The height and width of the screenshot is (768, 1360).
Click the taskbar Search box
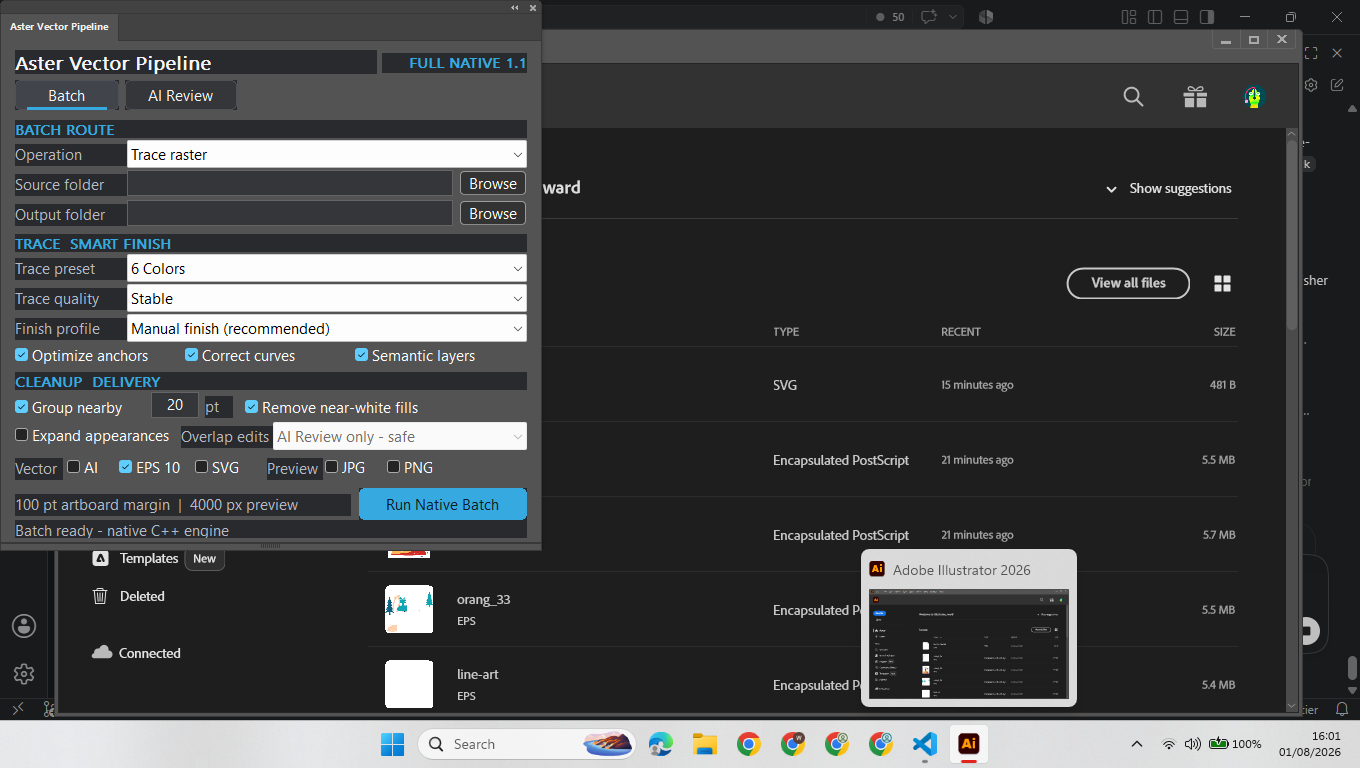click(x=526, y=744)
